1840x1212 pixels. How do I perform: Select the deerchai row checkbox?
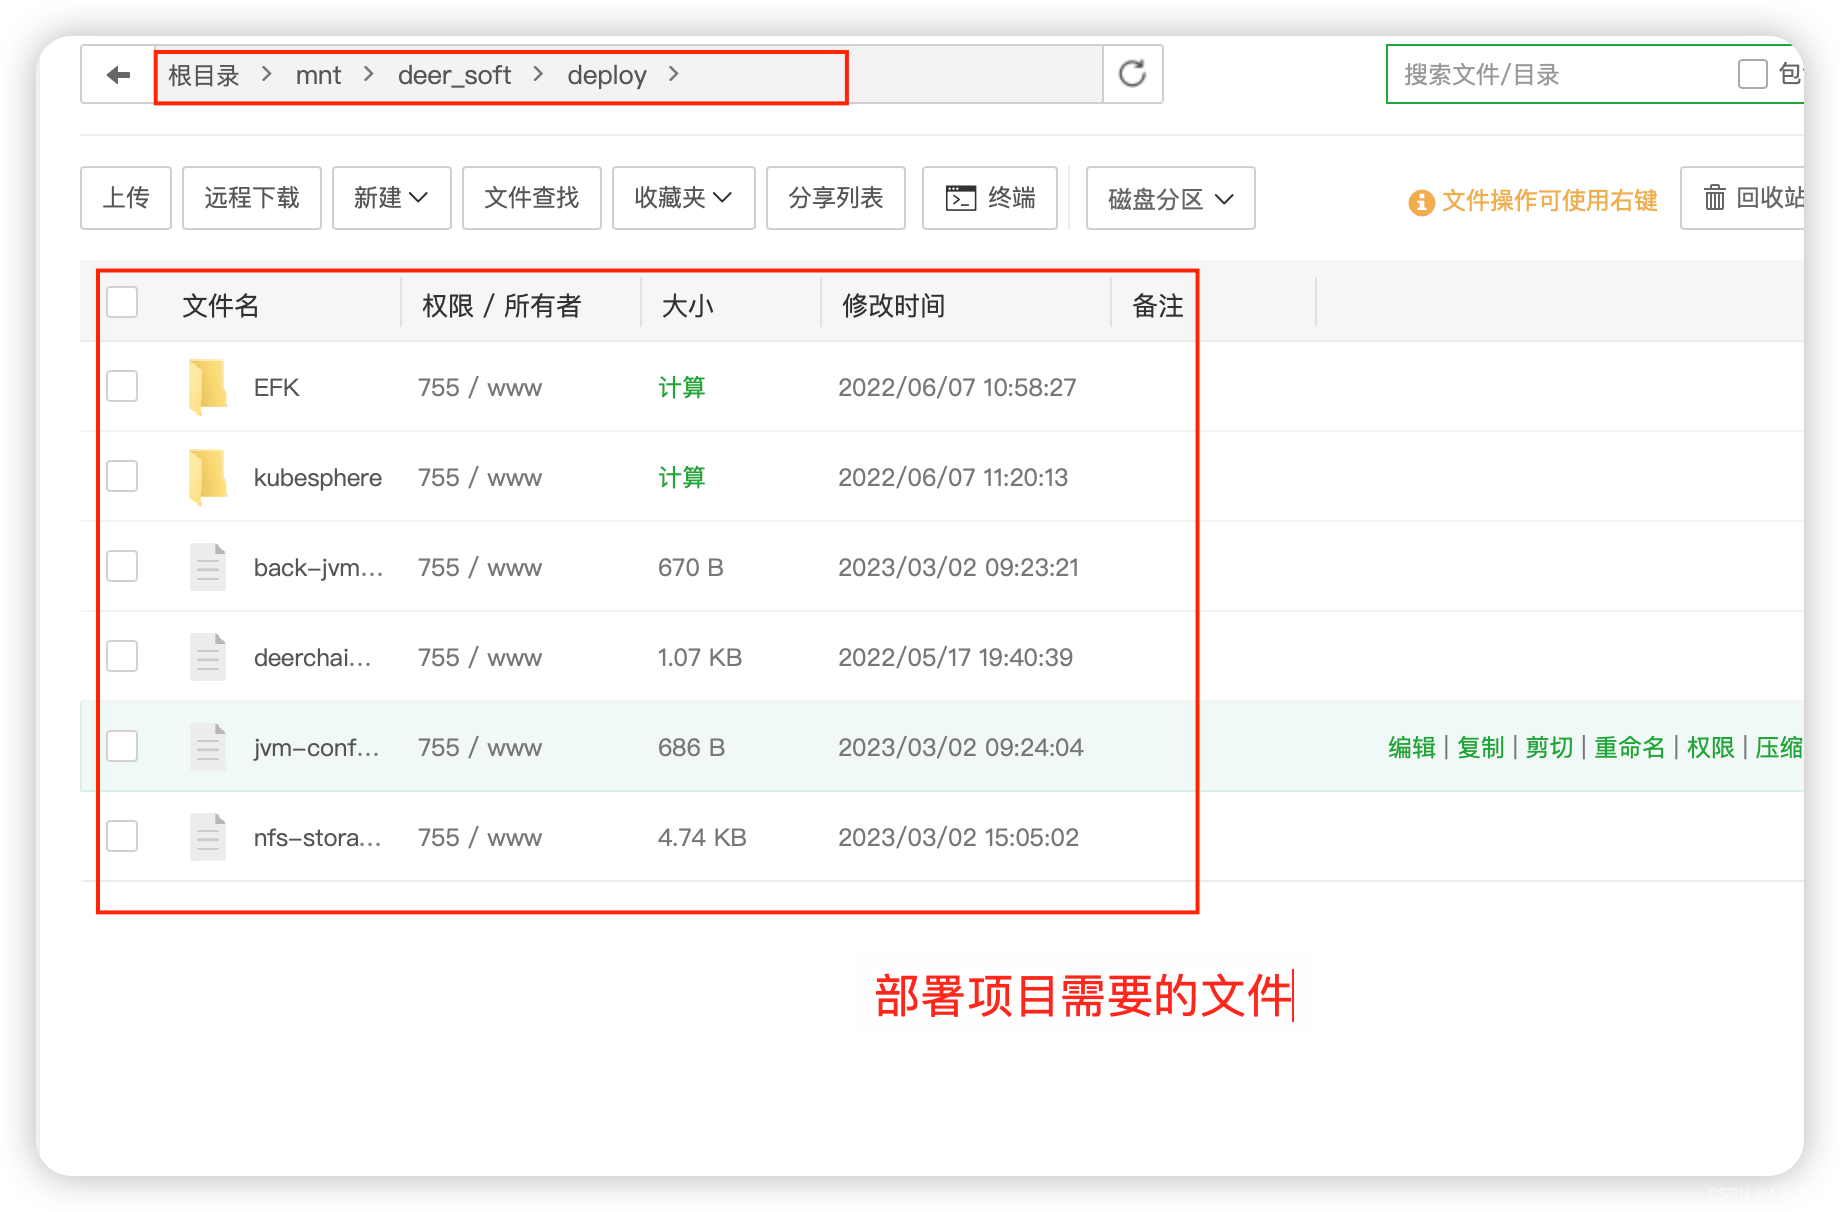click(x=122, y=656)
